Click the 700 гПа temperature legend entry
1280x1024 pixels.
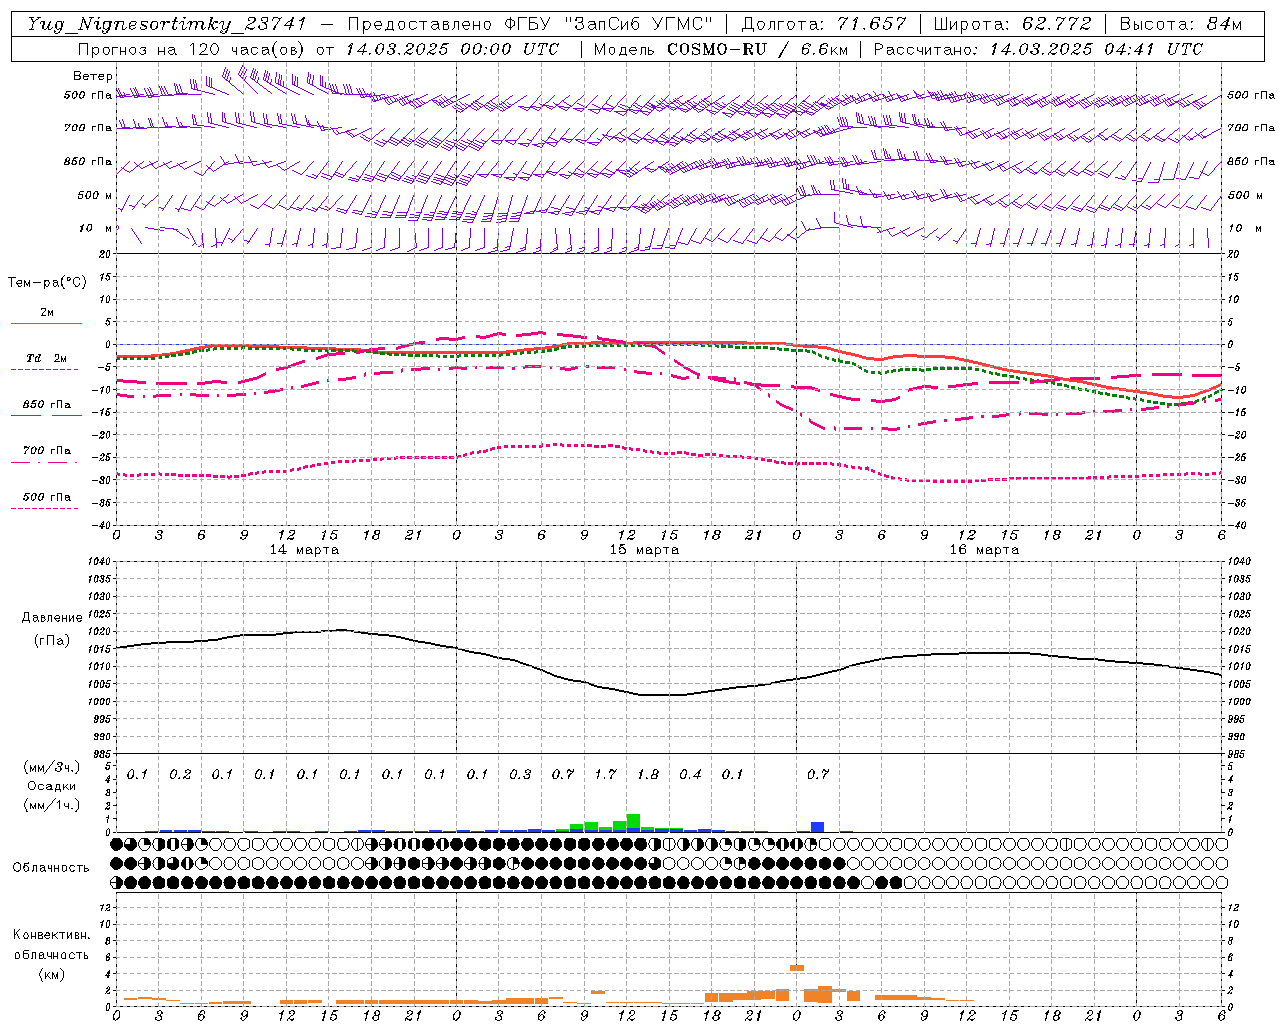47,451
